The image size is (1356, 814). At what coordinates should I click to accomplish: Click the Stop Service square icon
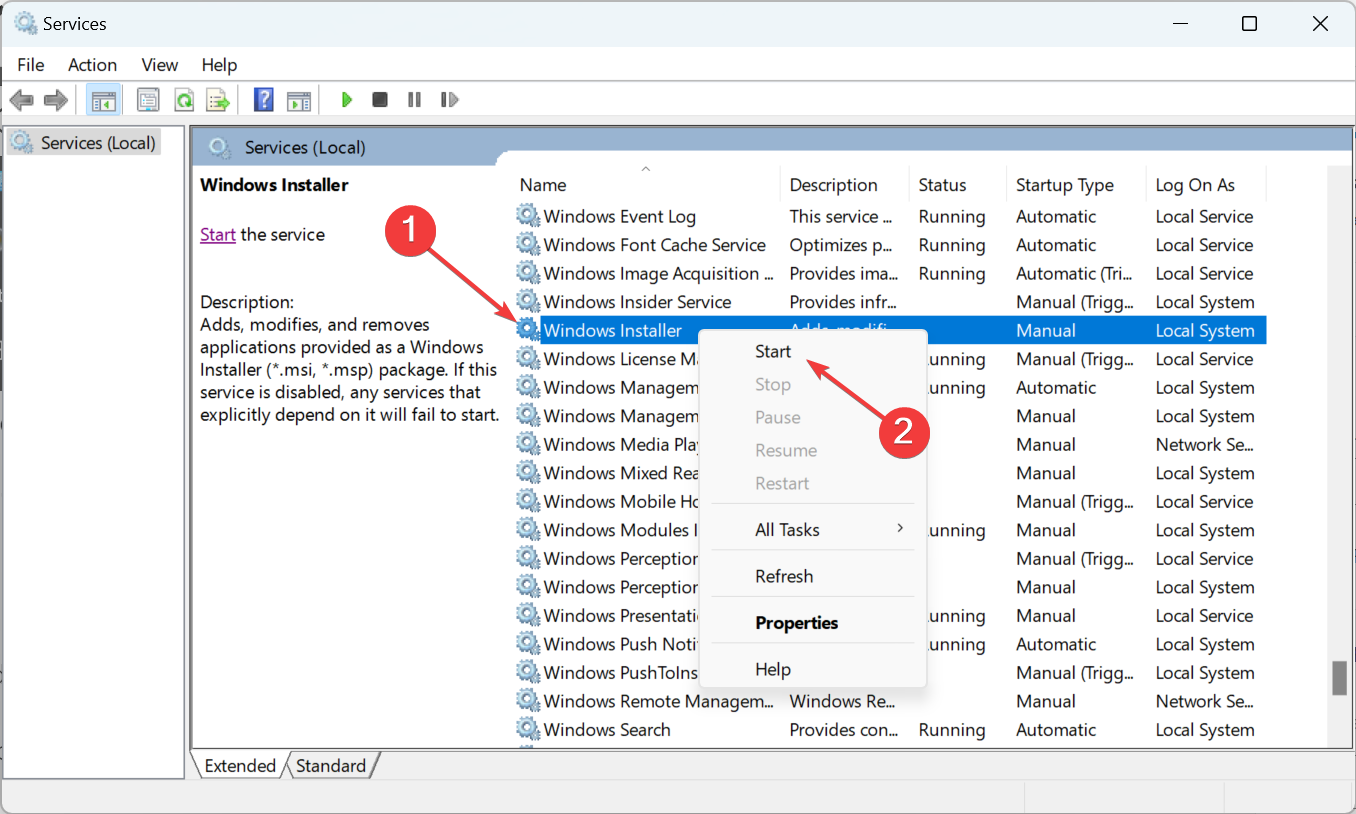[x=380, y=100]
